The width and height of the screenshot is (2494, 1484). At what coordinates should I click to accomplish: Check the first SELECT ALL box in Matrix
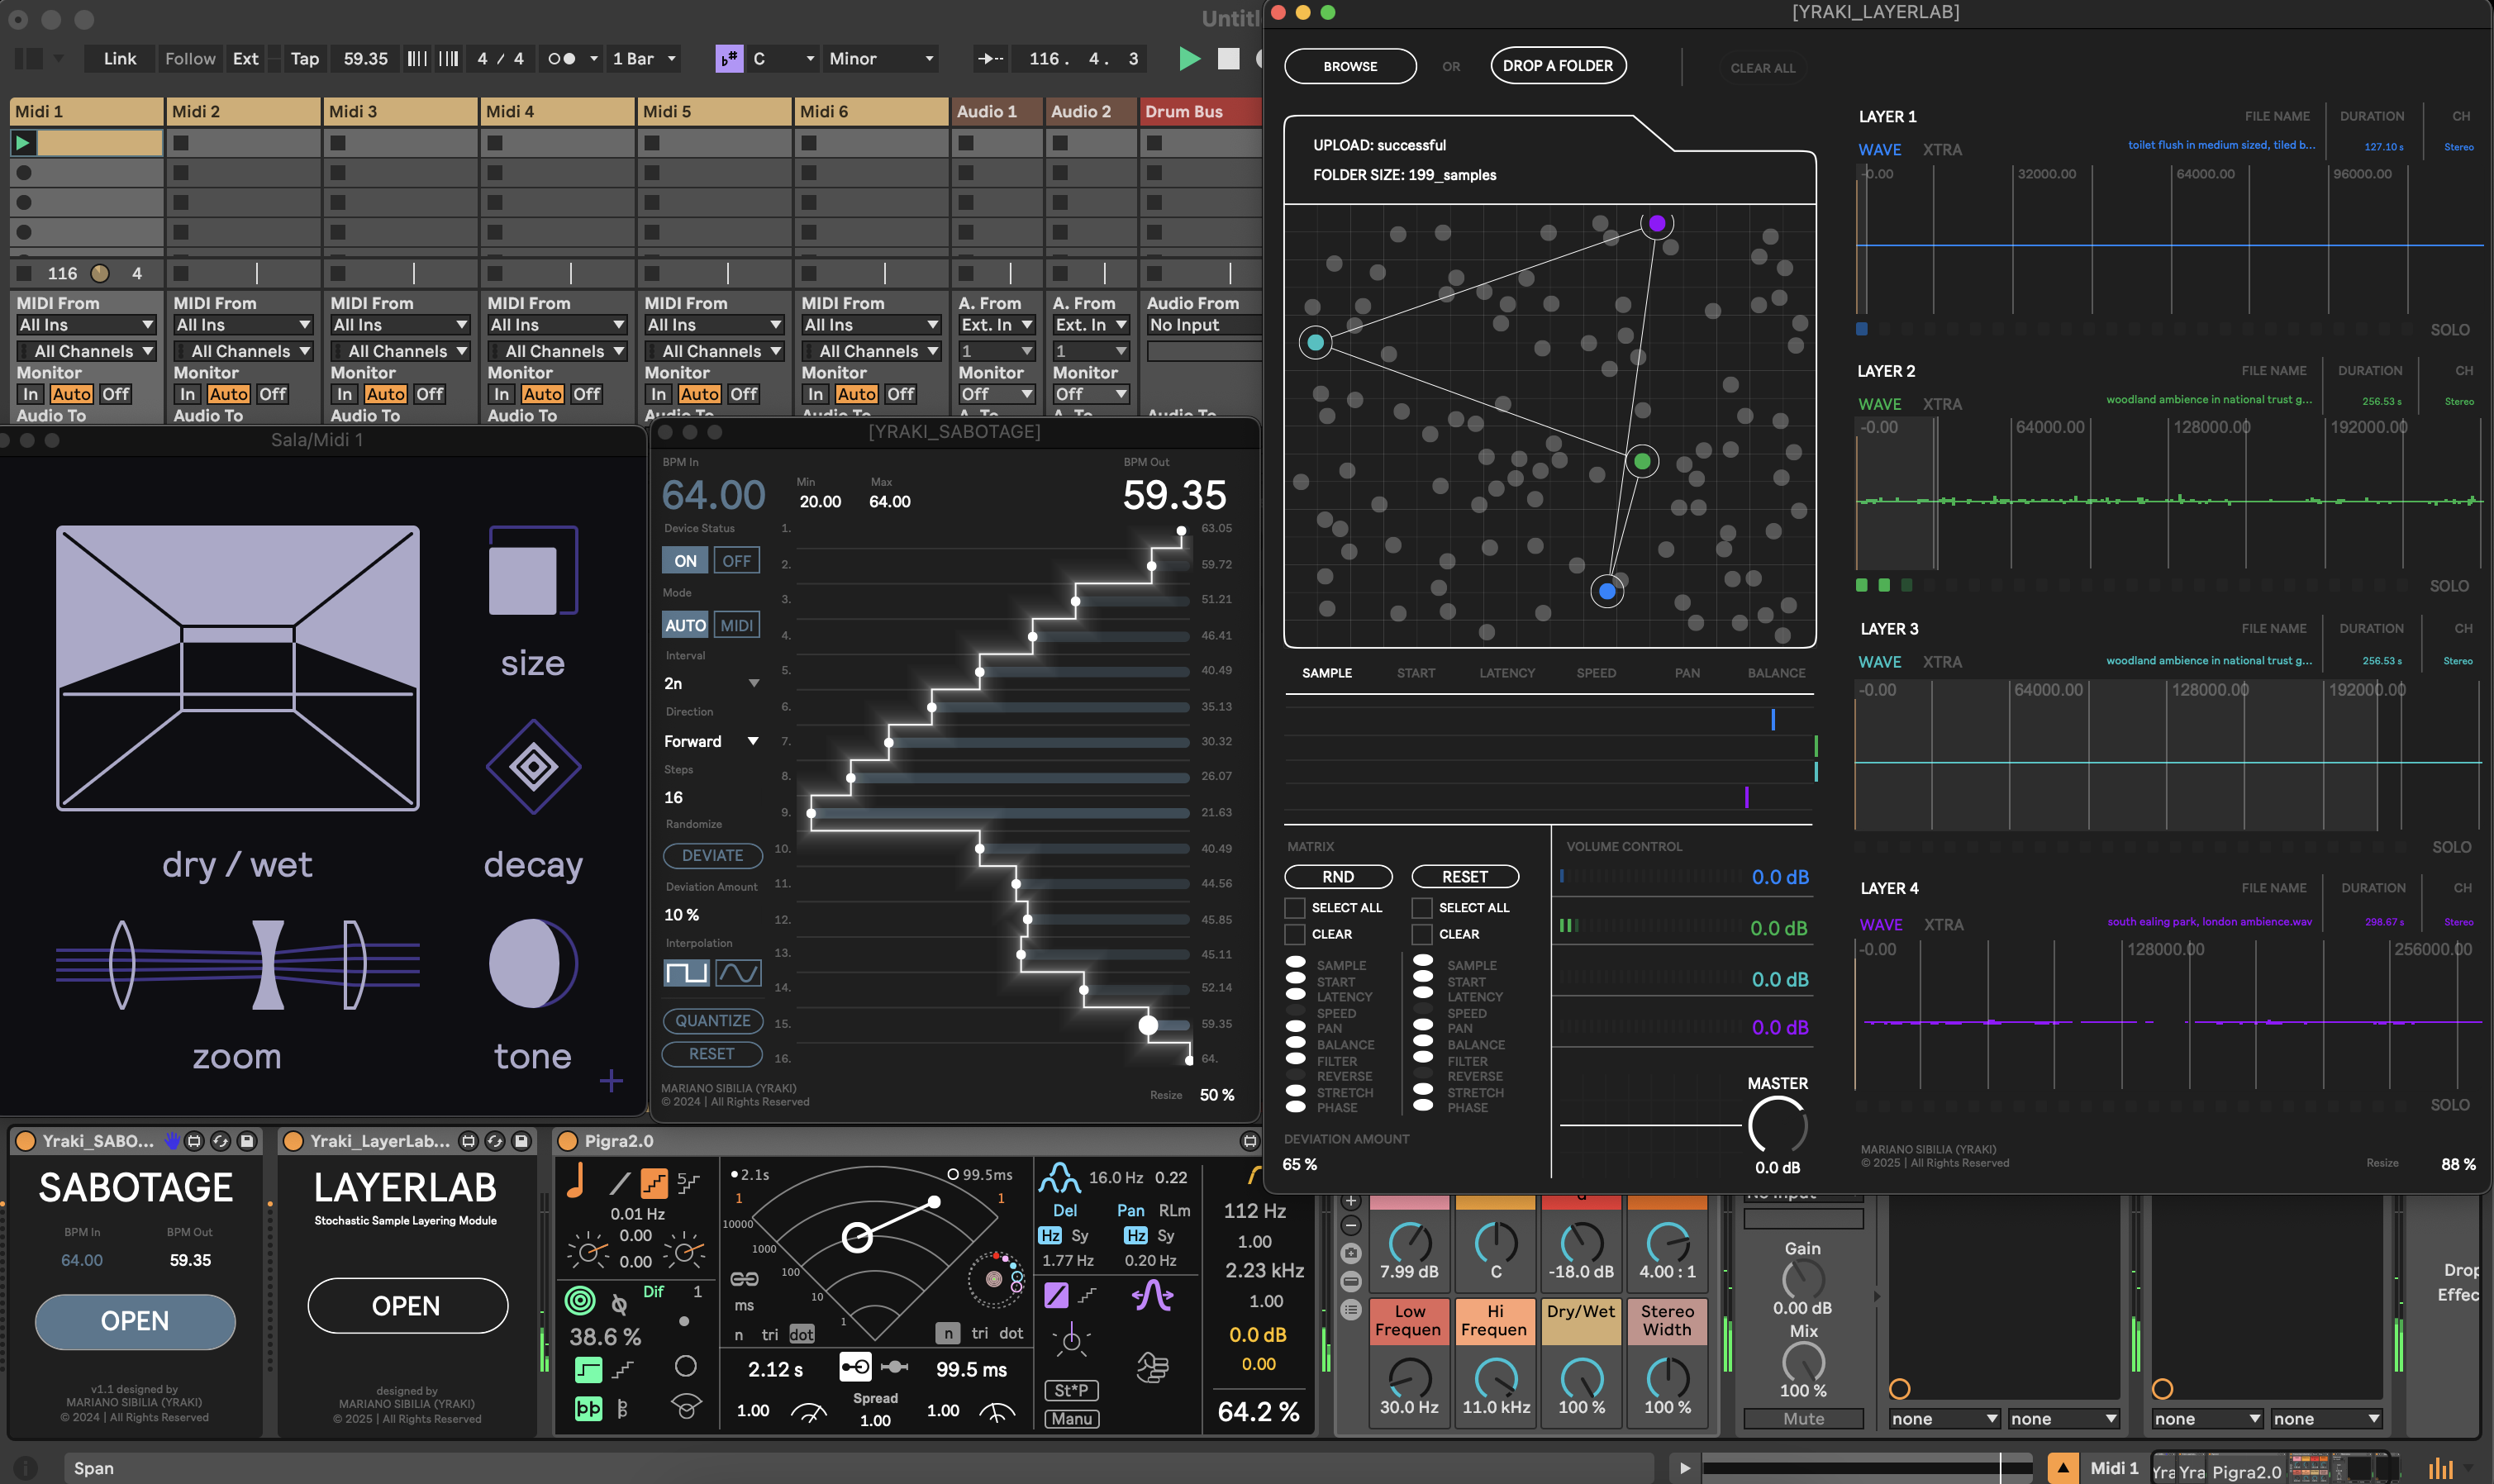pyautogui.click(x=1295, y=907)
